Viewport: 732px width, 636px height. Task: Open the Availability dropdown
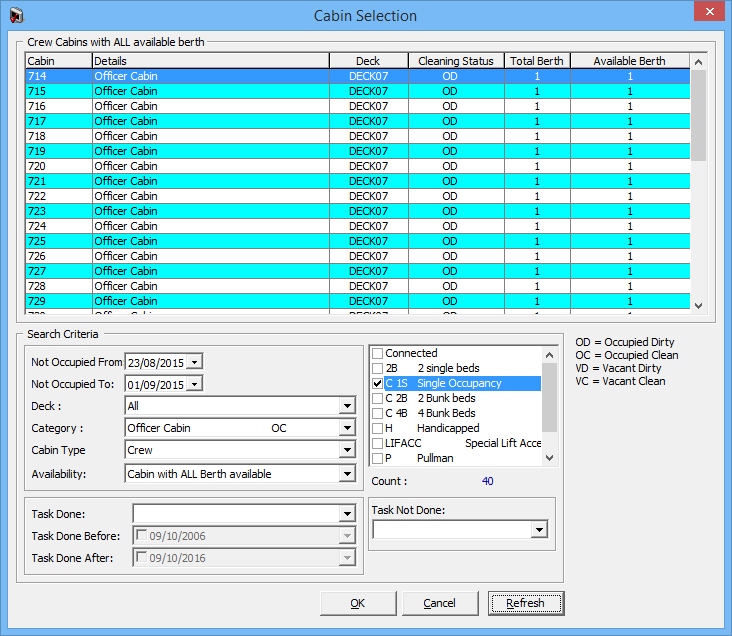347,474
